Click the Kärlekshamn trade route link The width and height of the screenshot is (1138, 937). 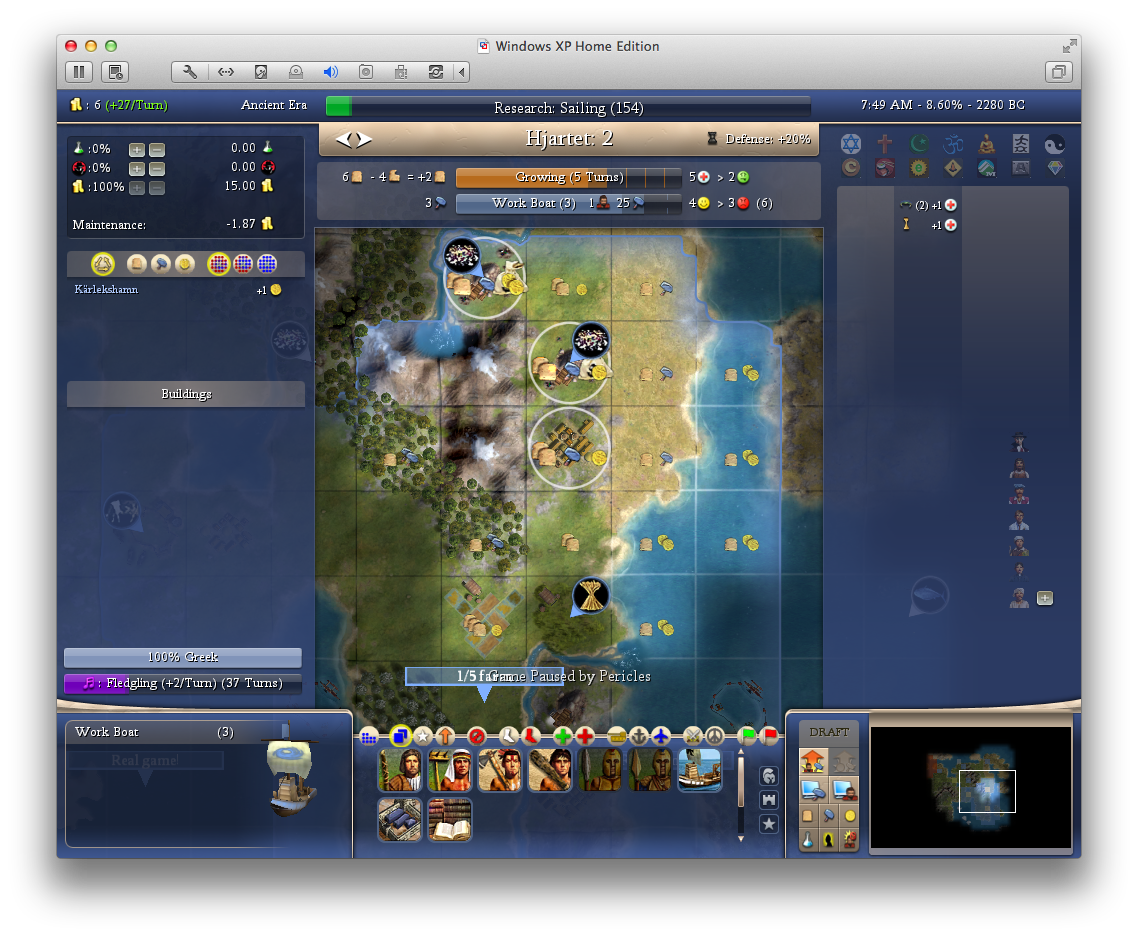[x=106, y=289]
